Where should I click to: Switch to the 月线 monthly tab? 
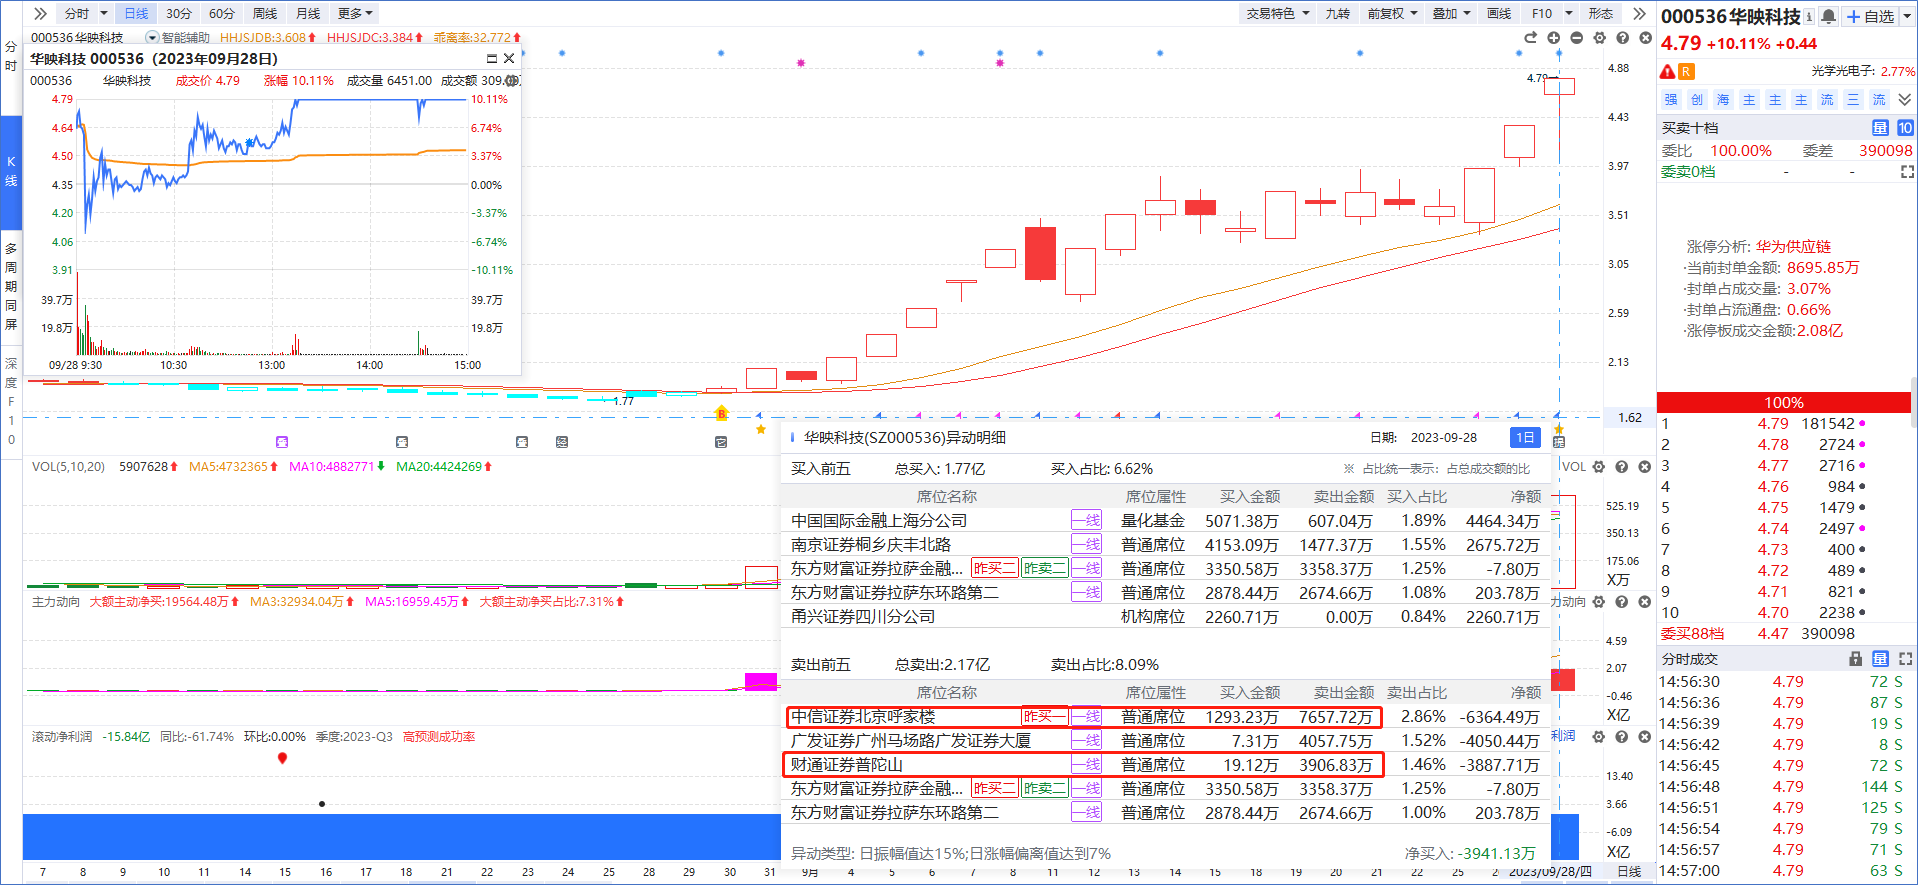click(308, 13)
